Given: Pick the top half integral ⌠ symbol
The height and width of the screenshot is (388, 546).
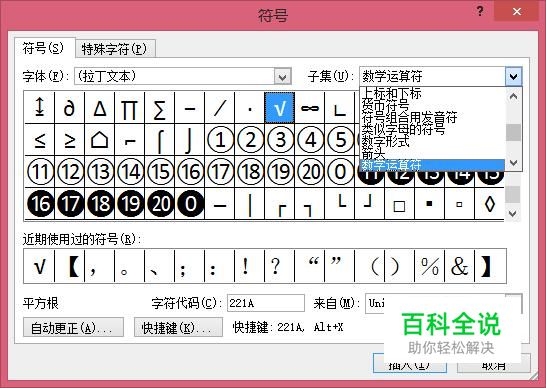Looking at the screenshot, I should tap(159, 140).
